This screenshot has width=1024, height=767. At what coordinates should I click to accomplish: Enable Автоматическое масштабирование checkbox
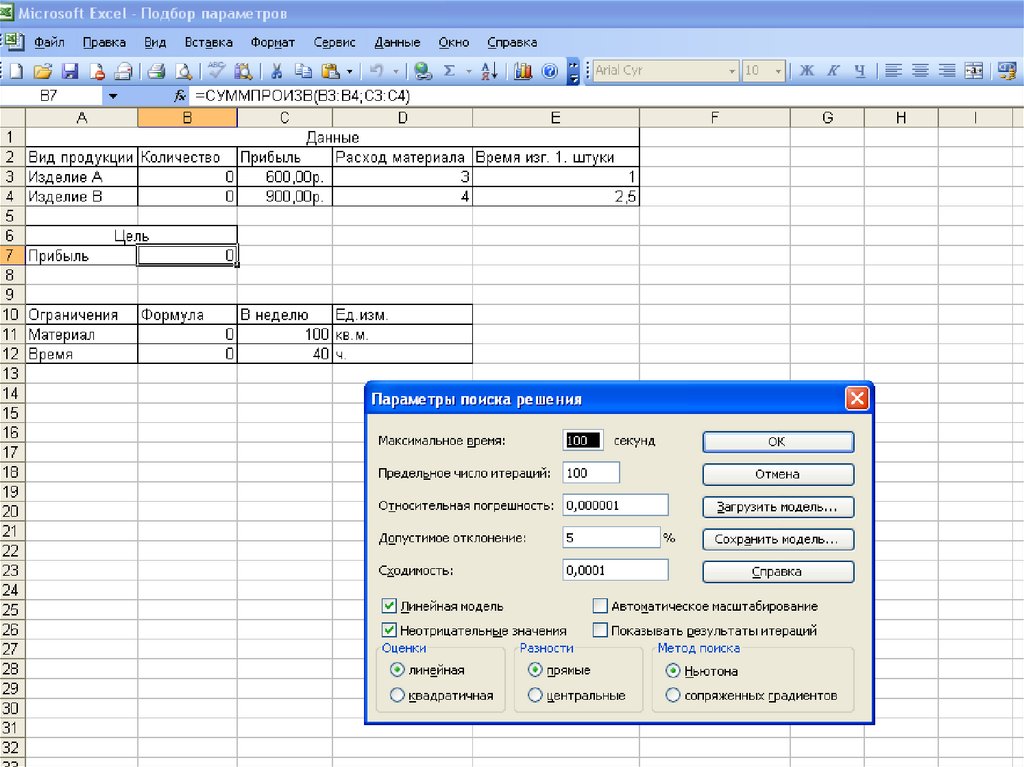600,606
